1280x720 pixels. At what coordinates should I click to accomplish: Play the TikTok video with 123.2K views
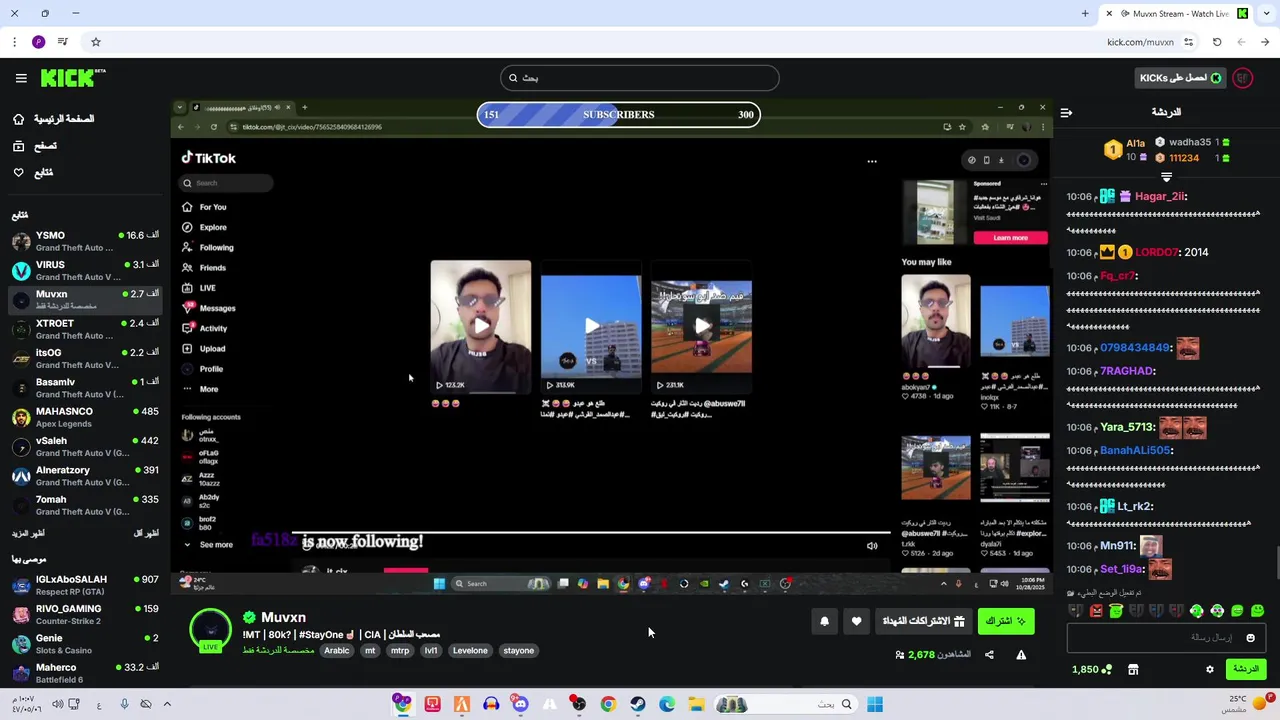coord(481,325)
